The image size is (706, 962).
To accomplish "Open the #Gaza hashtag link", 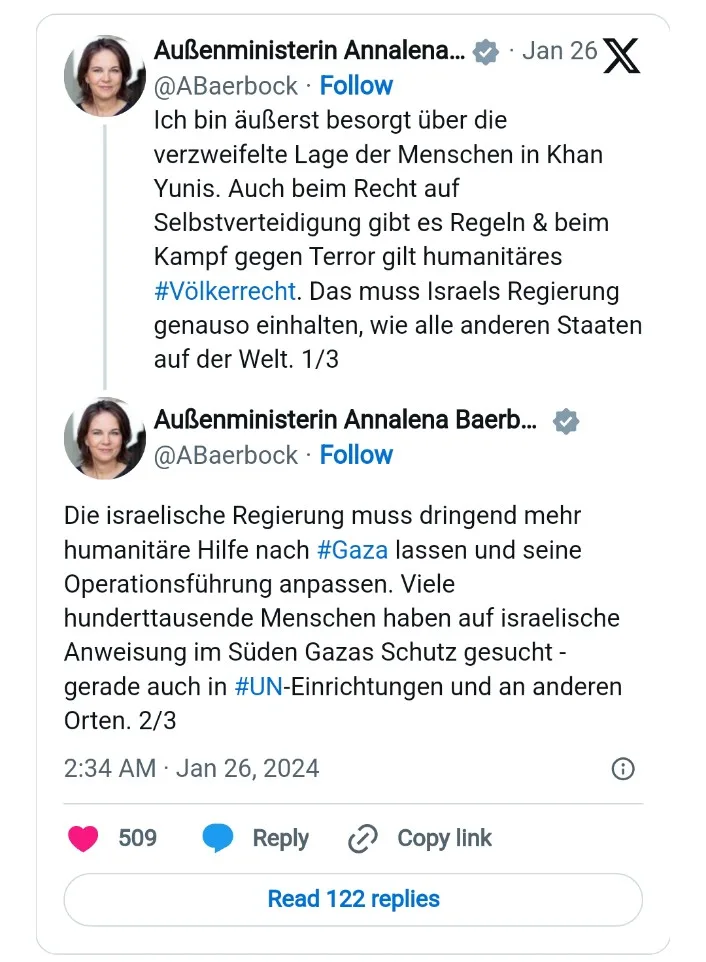I will coord(351,550).
